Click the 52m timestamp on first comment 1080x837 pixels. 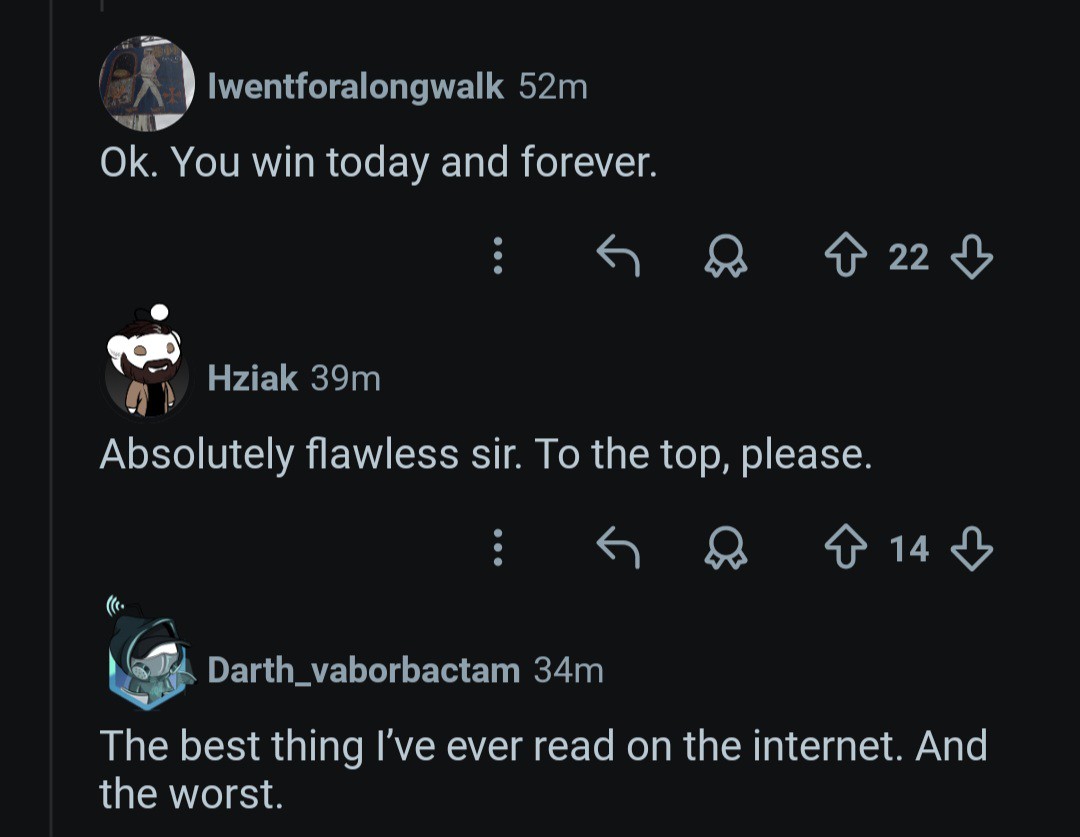pyautogui.click(x=553, y=87)
